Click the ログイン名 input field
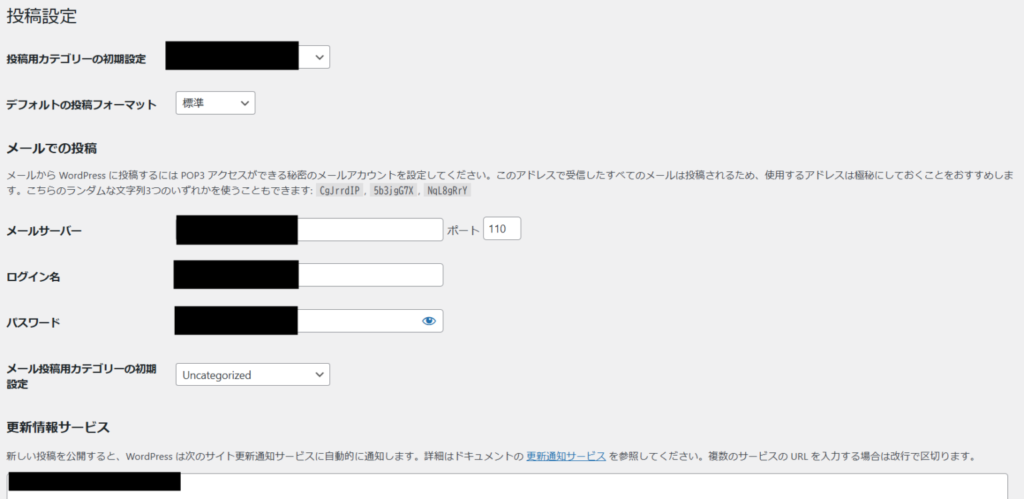Screen dimensions: 1024x499 [x=310, y=275]
